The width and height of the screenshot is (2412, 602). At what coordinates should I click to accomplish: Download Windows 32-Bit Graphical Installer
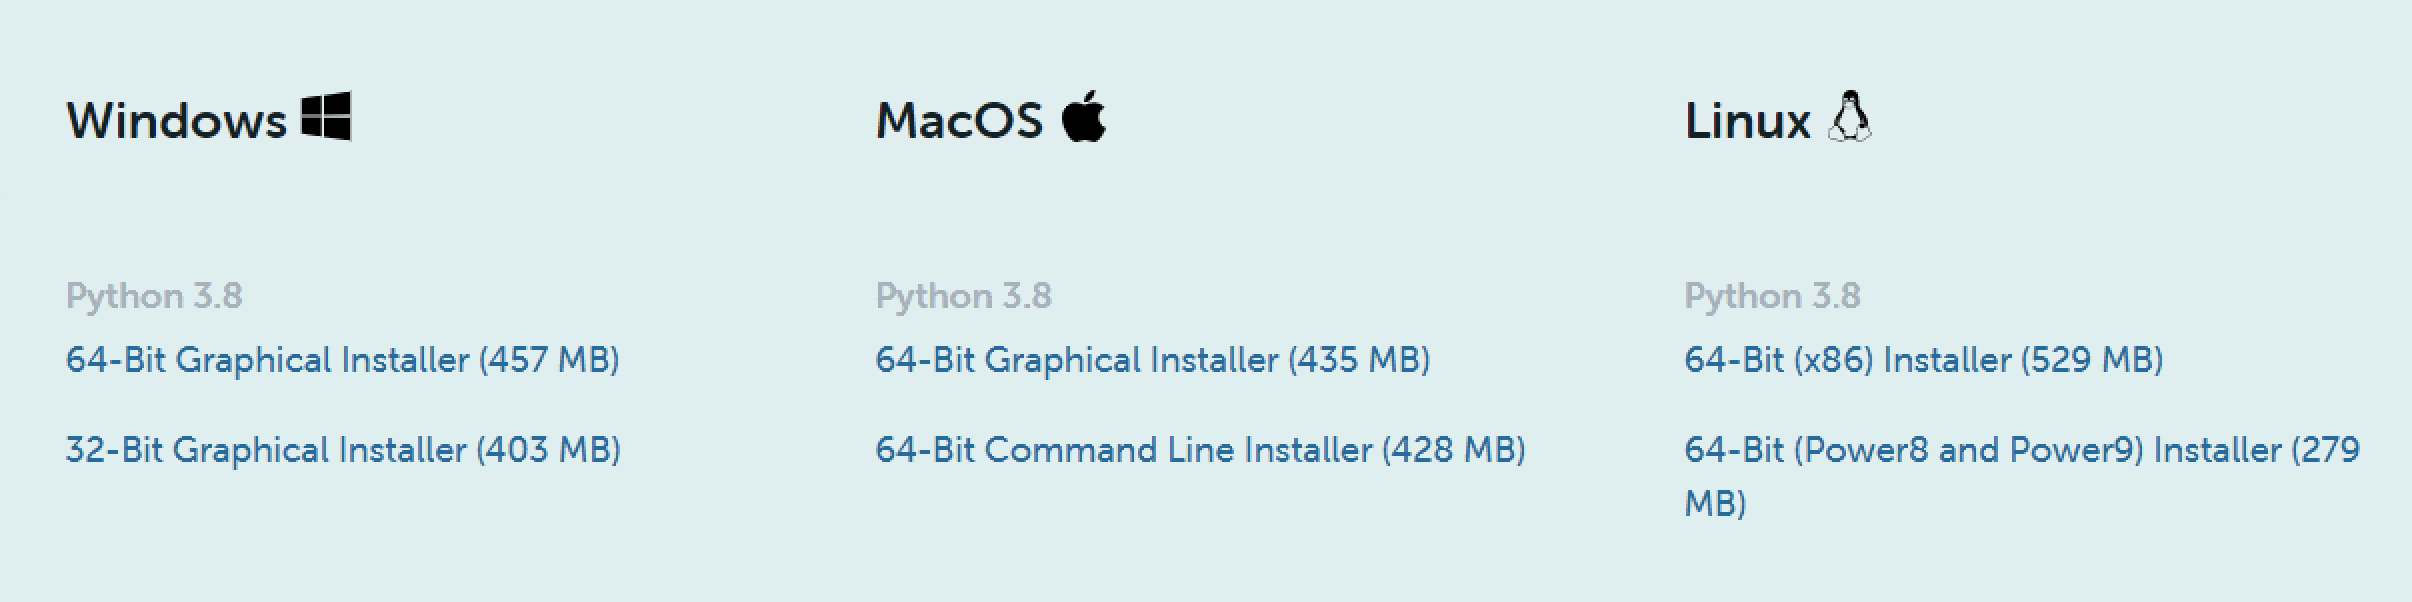pos(343,450)
